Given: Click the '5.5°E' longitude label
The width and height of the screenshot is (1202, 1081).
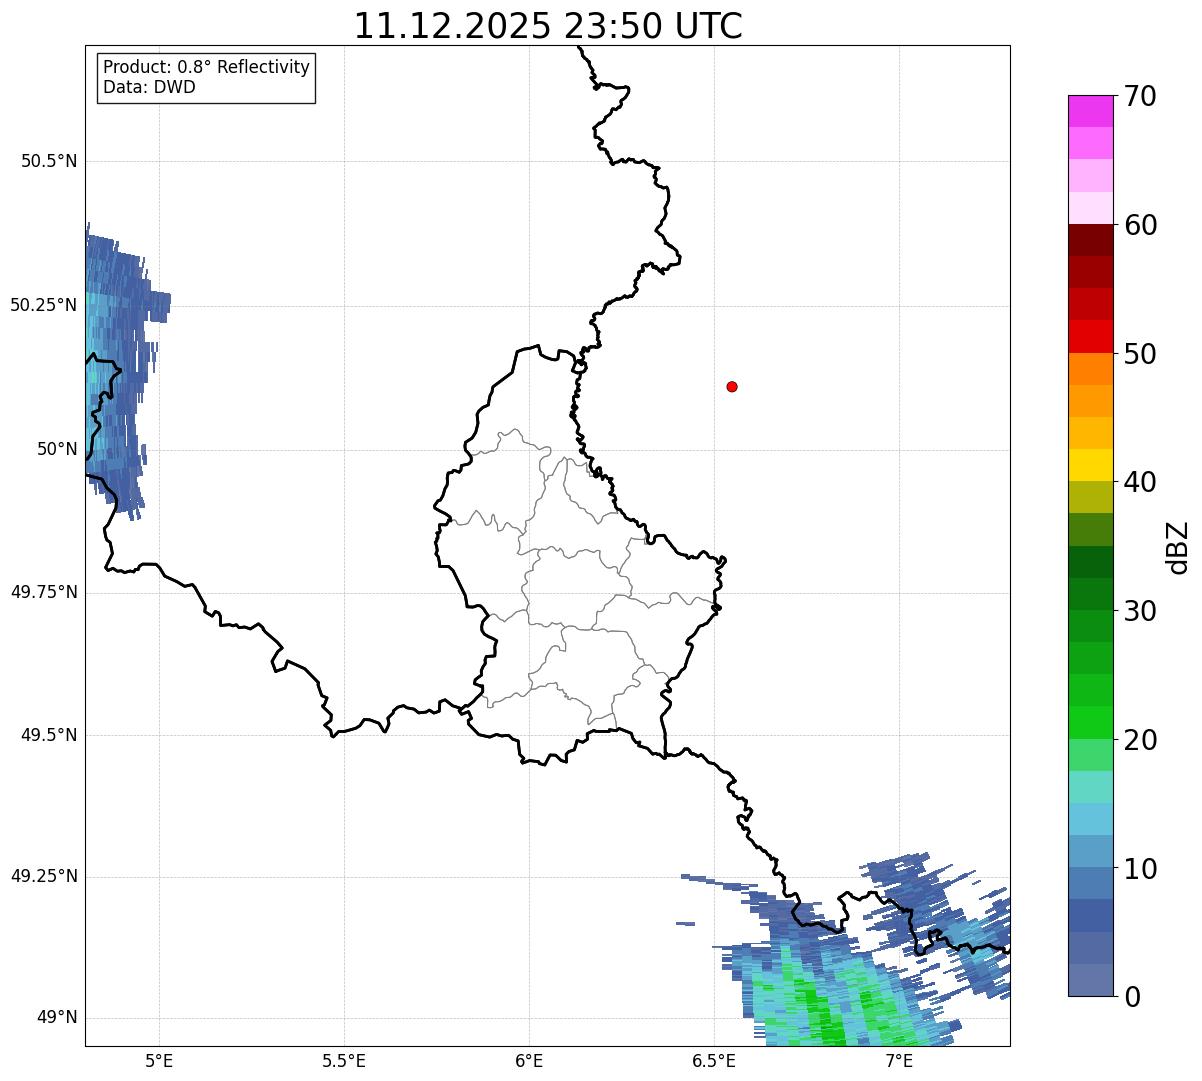Looking at the screenshot, I should tap(344, 1060).
